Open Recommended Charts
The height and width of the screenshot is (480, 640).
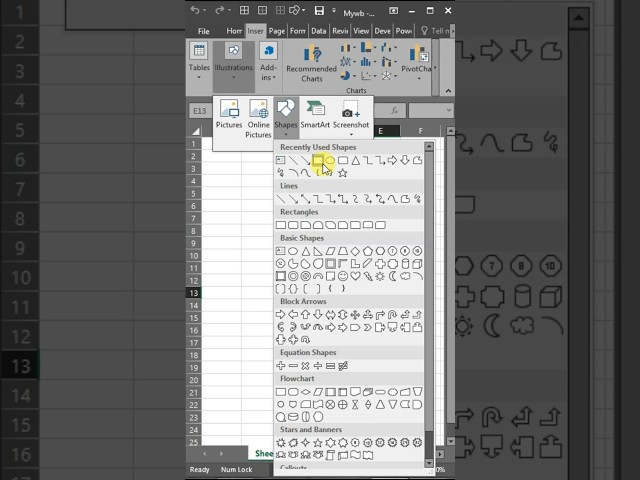311,64
